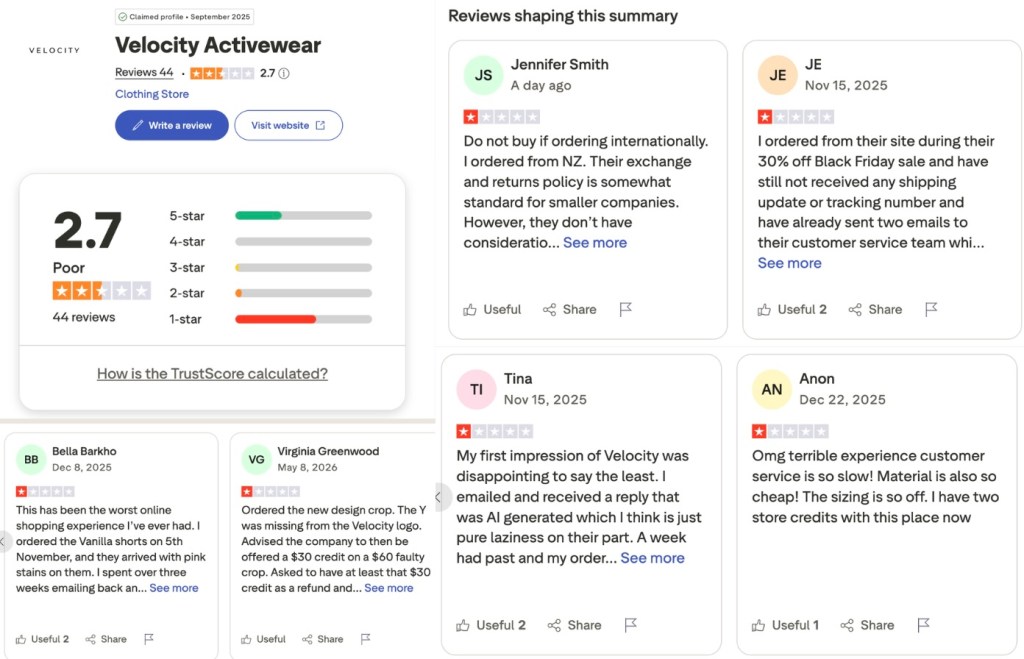This screenshot has width=1024, height=659.
Task: Select the 2-star rating row
Action: point(270,293)
